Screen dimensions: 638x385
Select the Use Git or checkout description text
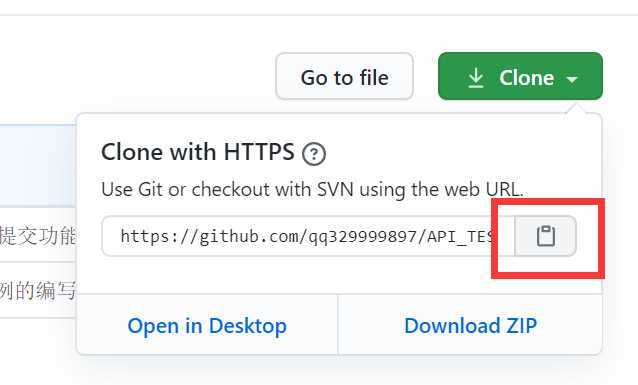(312, 189)
